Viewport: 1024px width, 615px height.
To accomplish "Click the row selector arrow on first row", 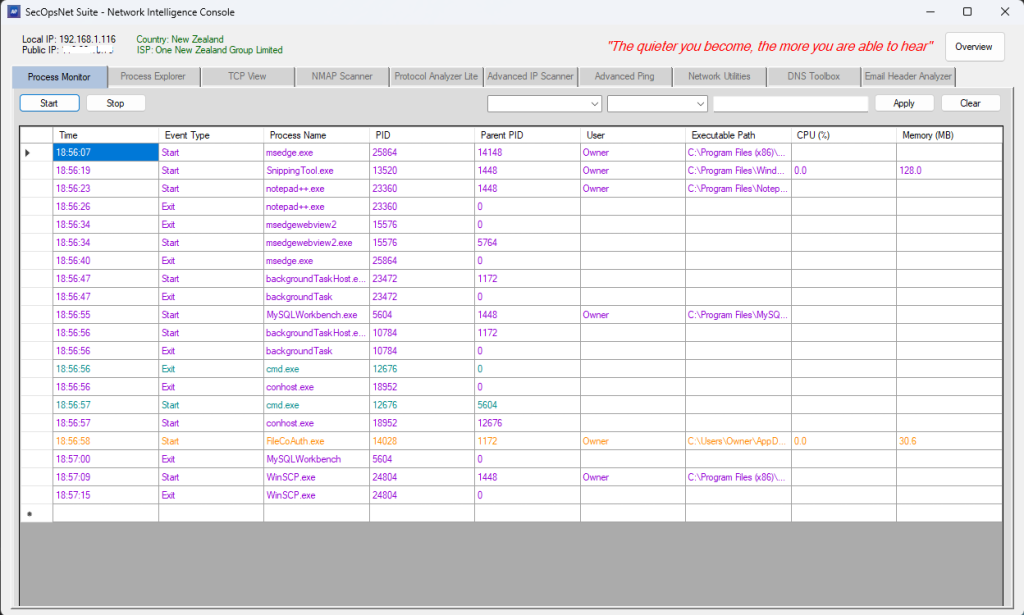I will coord(28,153).
